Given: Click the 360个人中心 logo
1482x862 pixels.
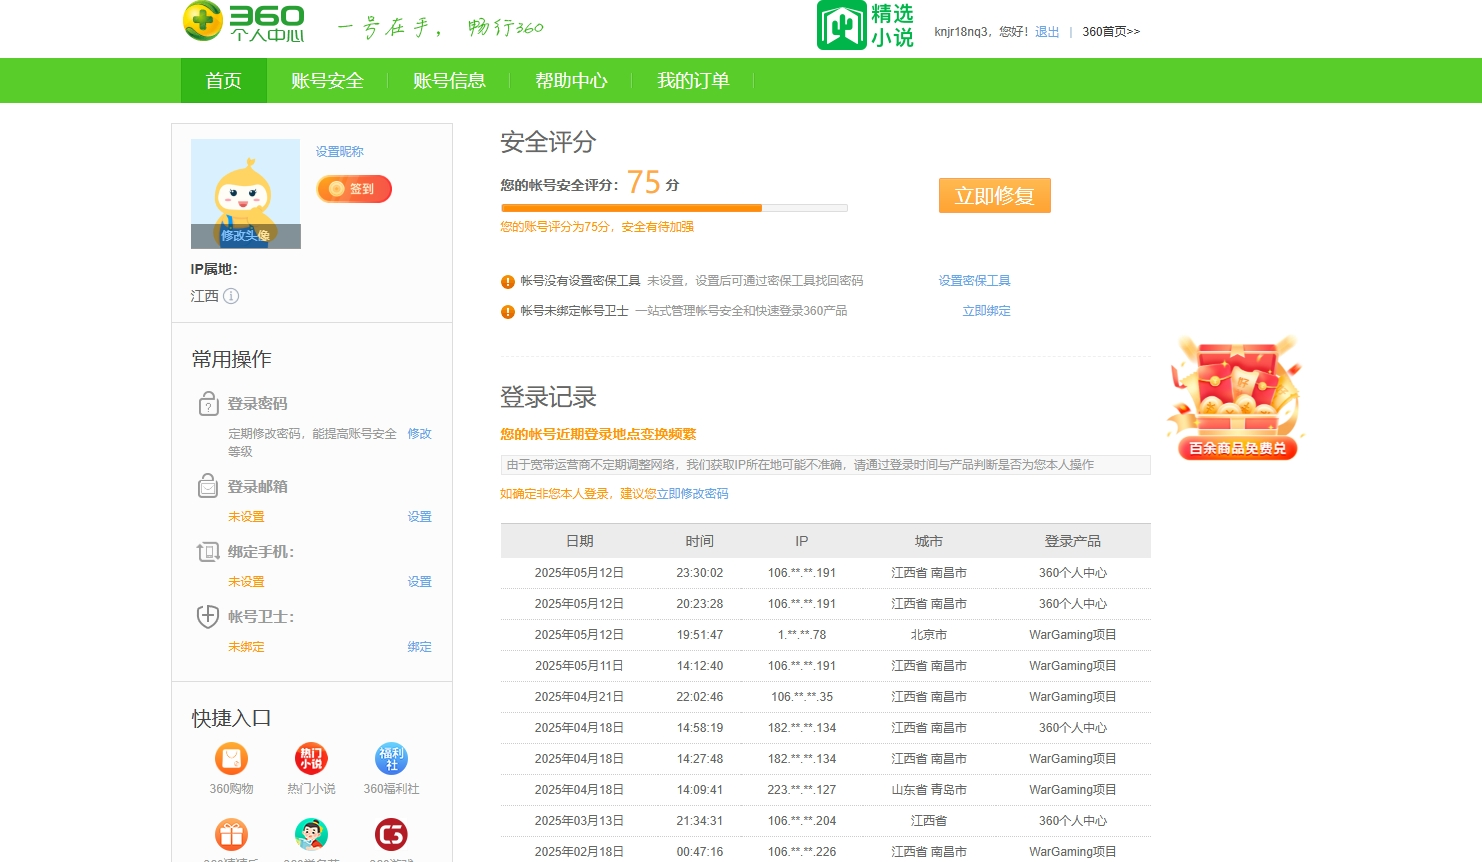Looking at the screenshot, I should click(240, 22).
